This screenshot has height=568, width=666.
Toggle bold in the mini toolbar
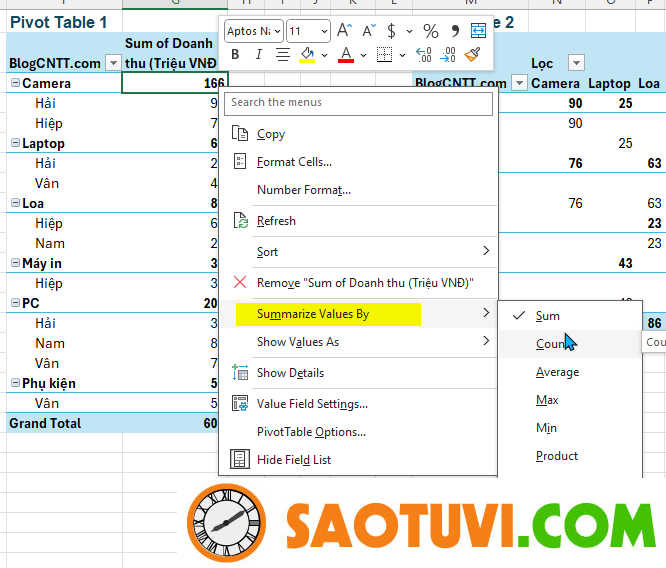coord(235,55)
